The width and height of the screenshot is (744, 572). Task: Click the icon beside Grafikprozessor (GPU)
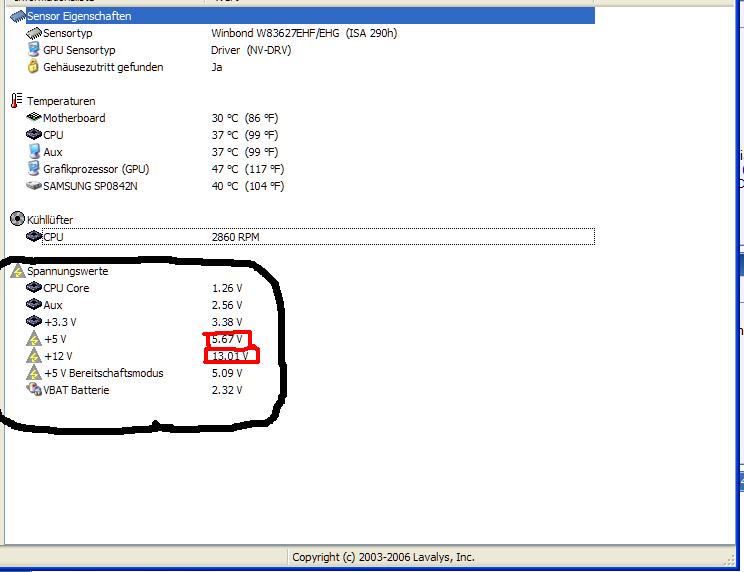[x=34, y=168]
